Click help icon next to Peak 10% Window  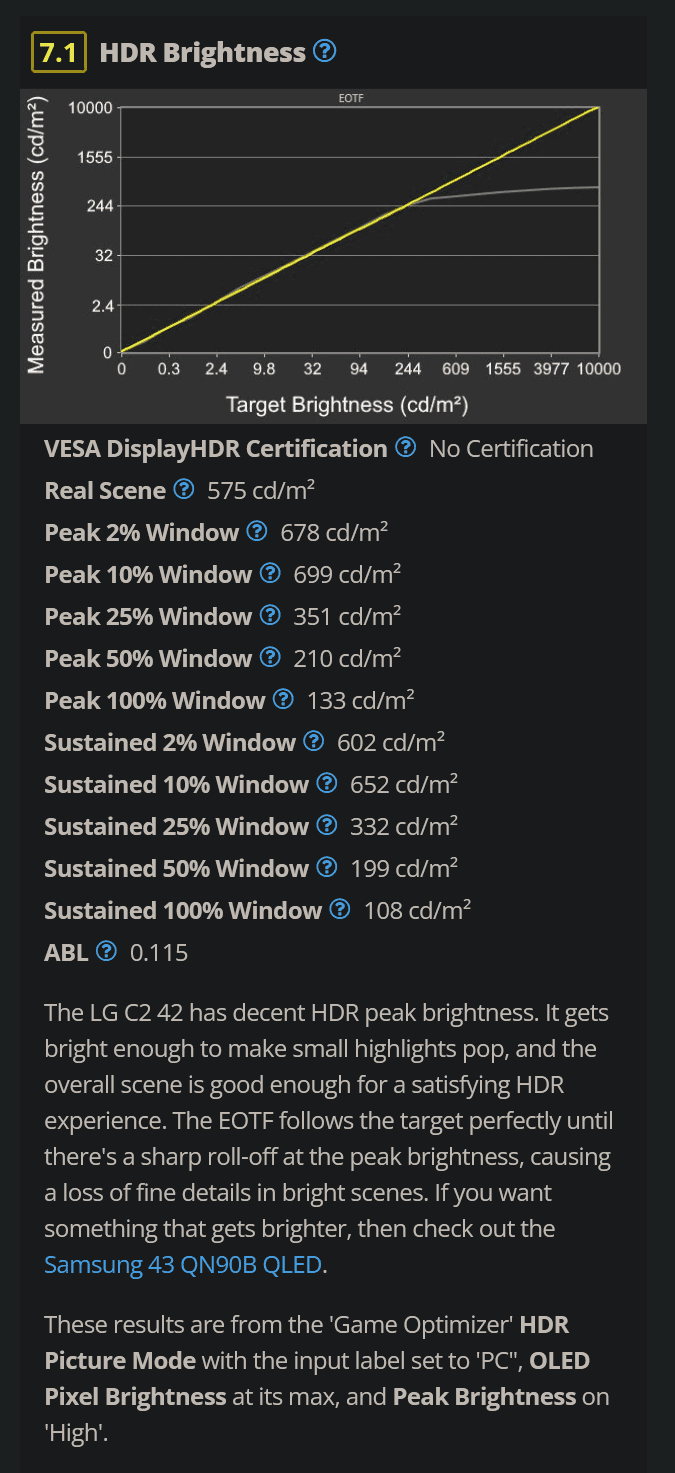pos(270,574)
